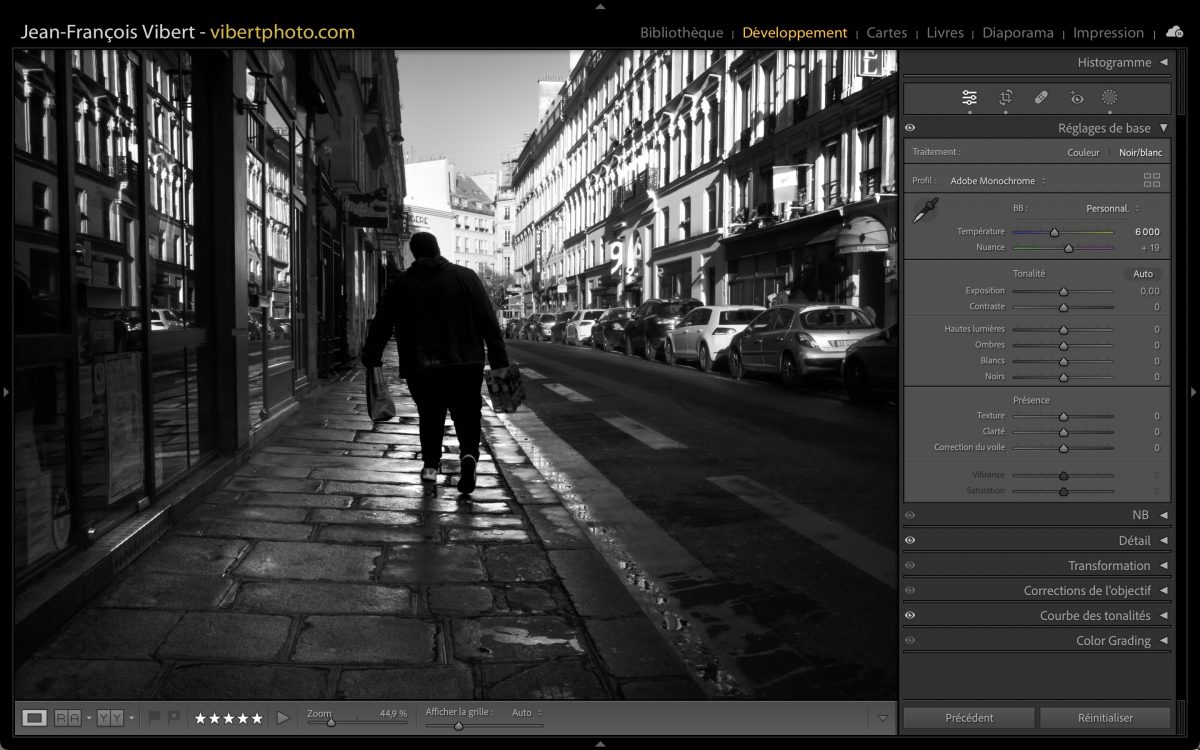This screenshot has width=1200, height=750.
Task: Select the Red eye correction tool
Action: (x=1076, y=98)
